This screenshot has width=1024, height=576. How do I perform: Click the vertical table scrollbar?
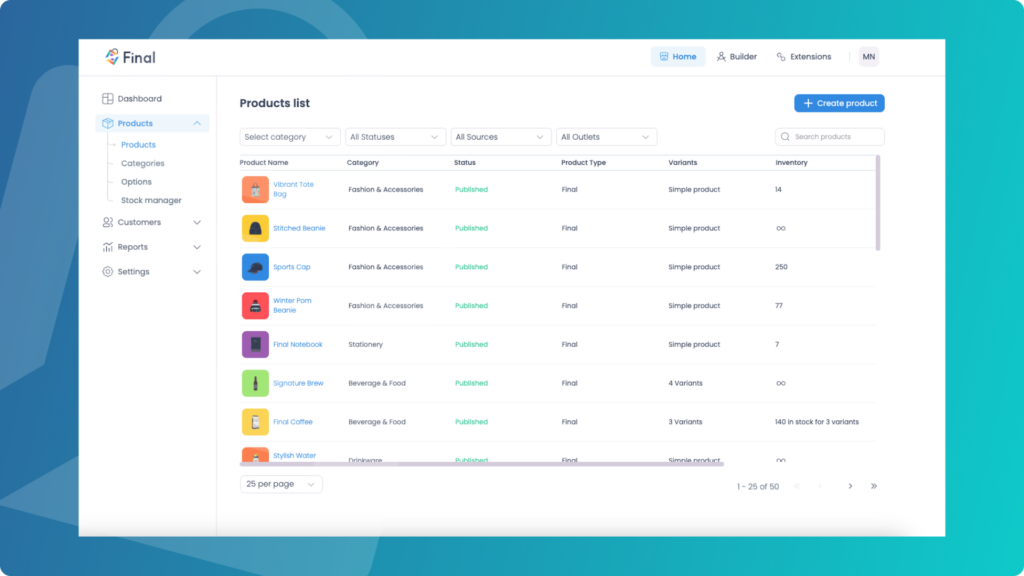point(878,203)
